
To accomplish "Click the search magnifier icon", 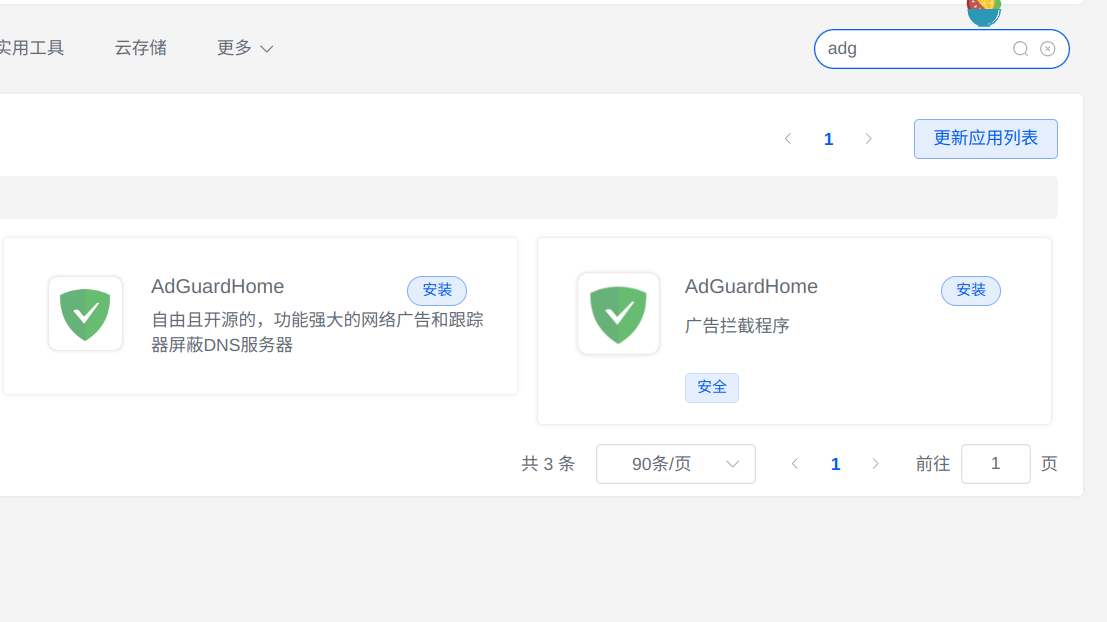I will click(x=1020, y=49).
